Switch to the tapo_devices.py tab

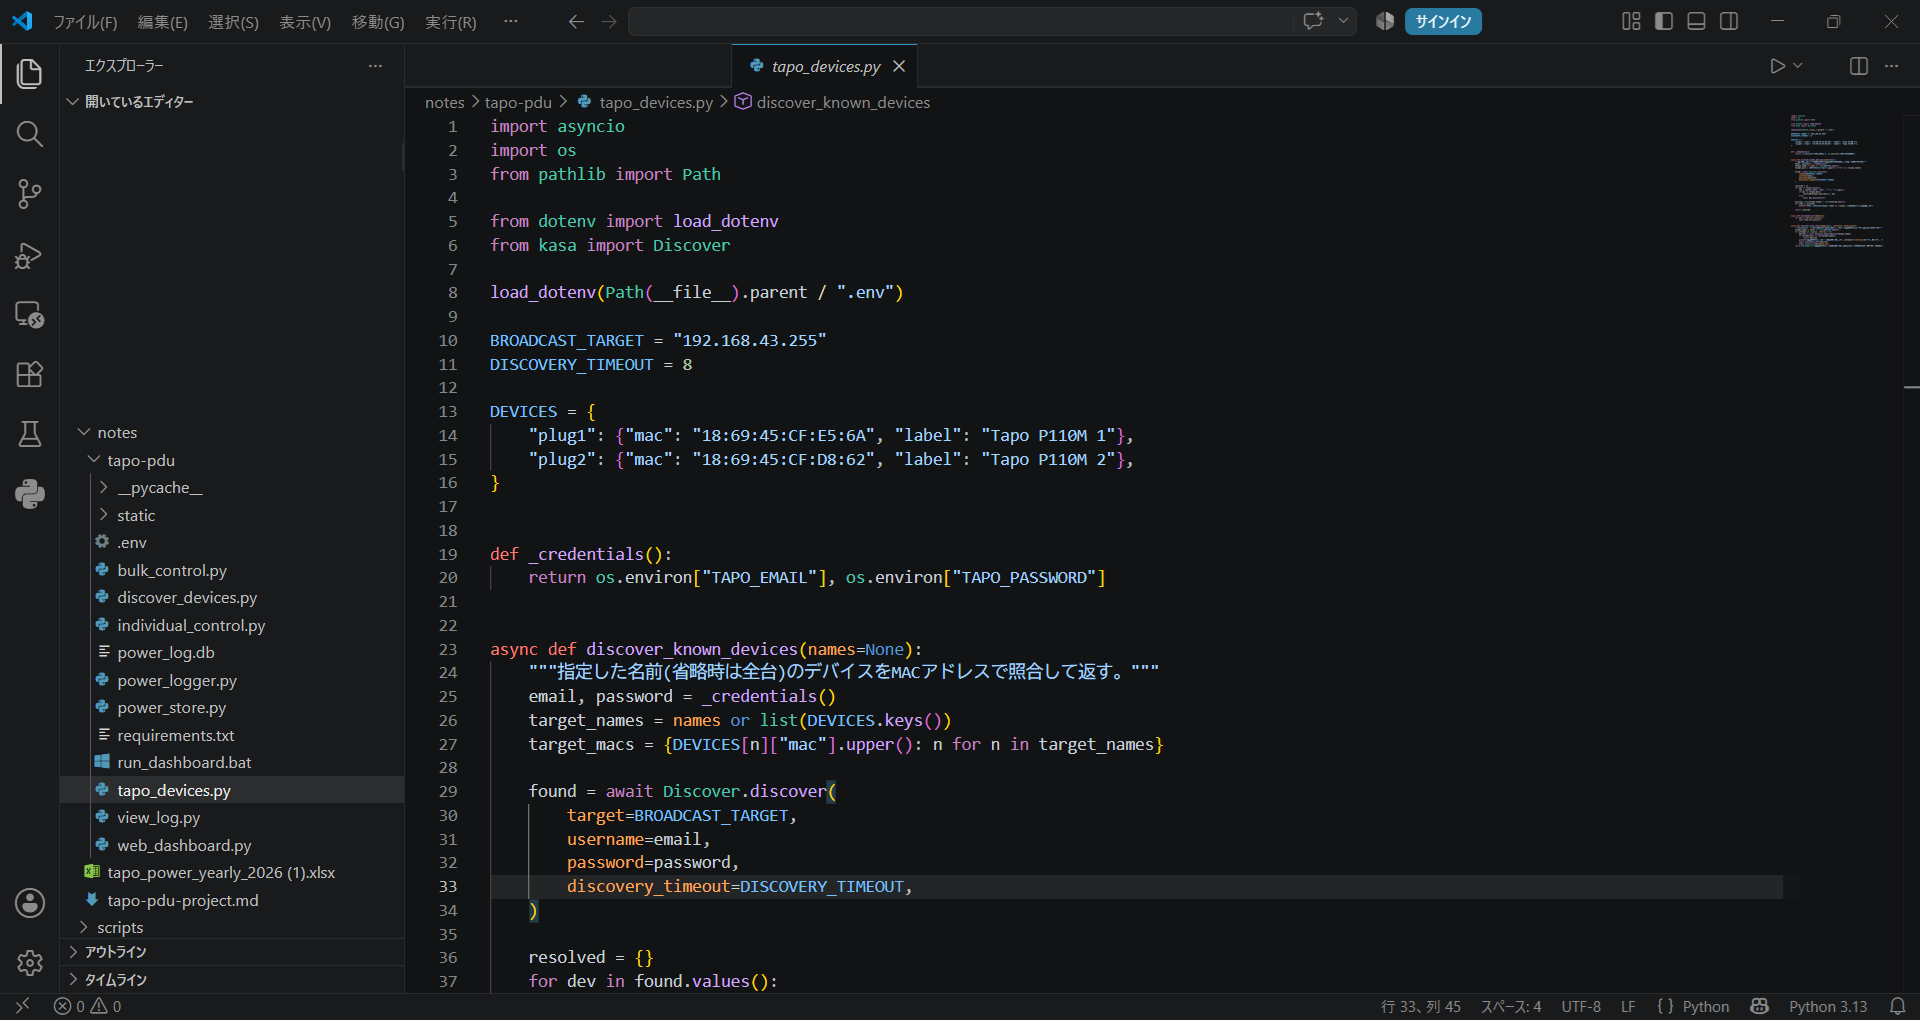tap(824, 66)
